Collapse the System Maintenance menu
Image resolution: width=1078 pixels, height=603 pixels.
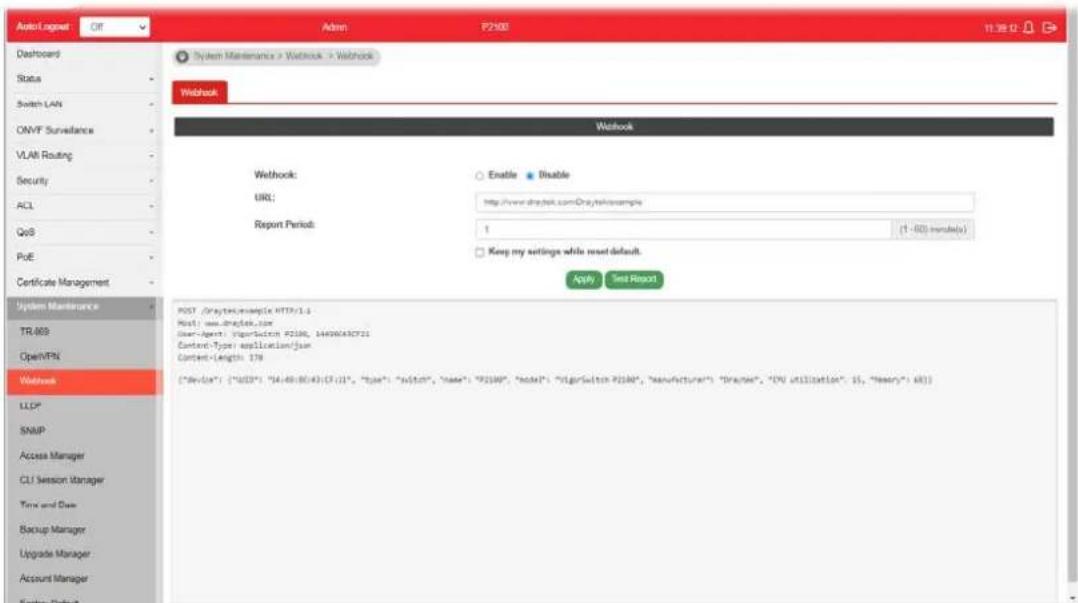[84, 307]
